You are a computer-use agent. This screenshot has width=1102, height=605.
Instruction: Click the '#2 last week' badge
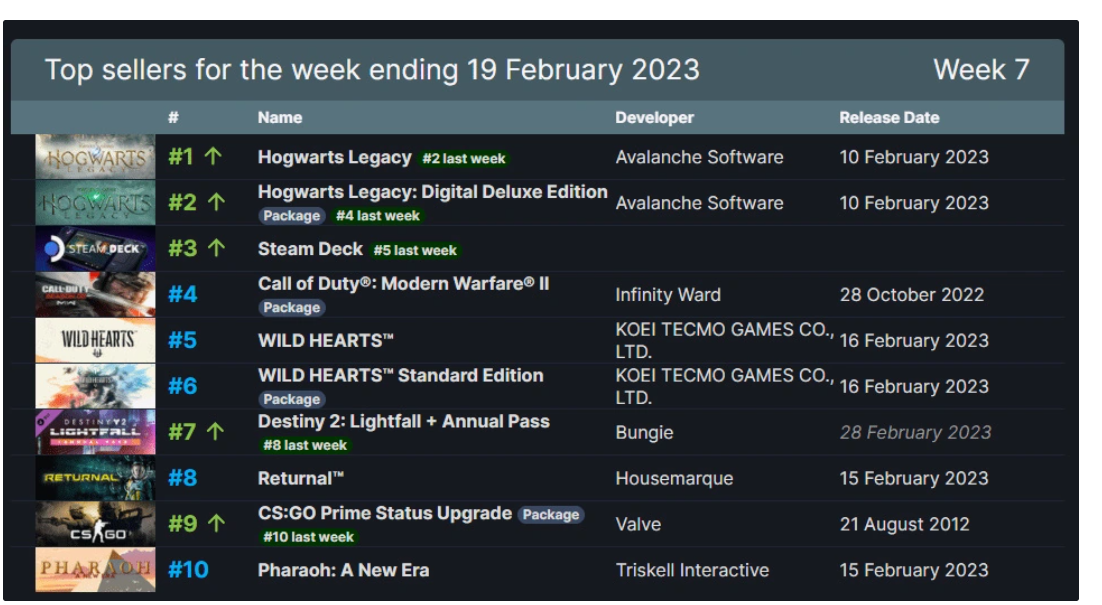[464, 159]
